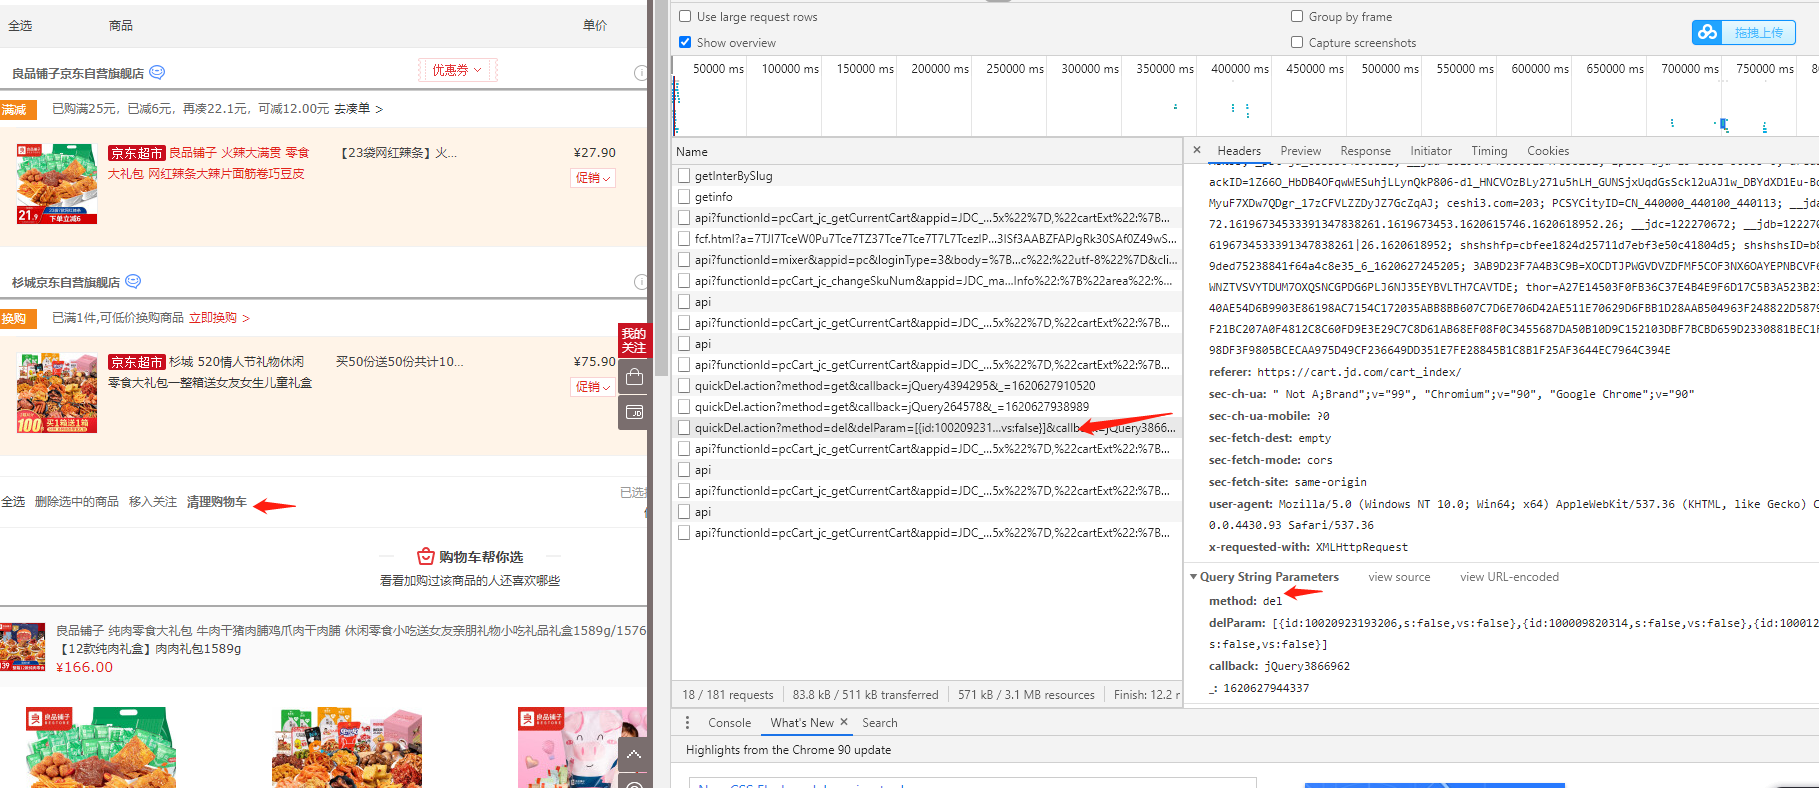
Task: Click the view URL-encoded link
Action: [x=1509, y=577]
